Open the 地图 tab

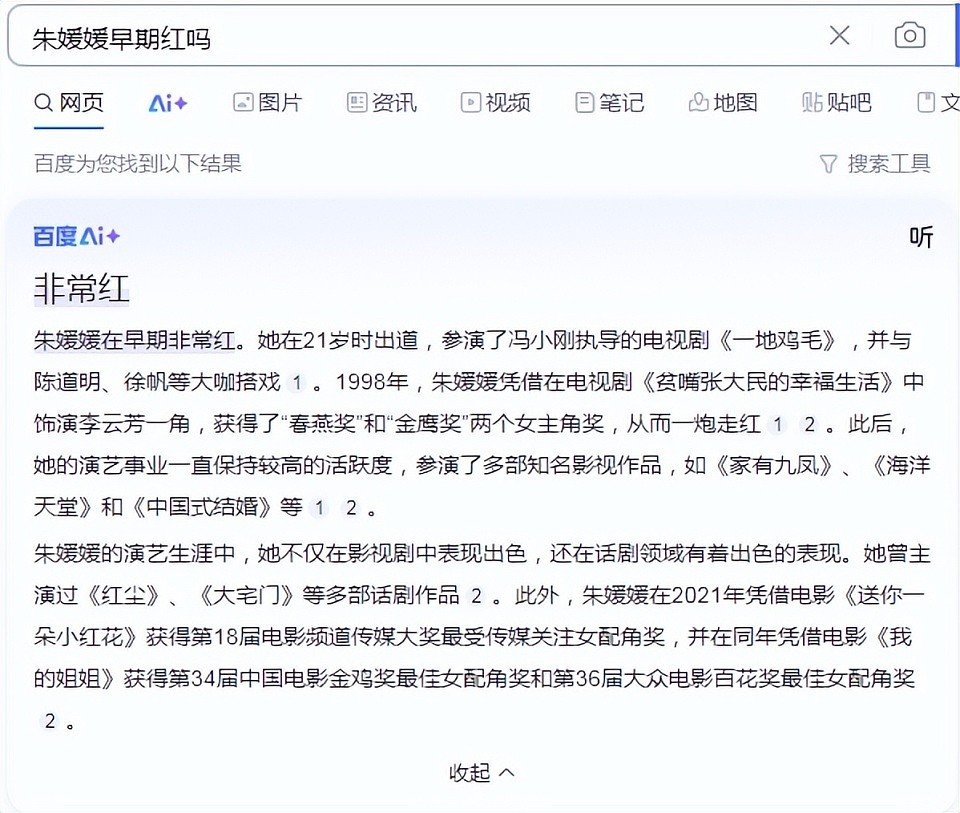coord(723,102)
